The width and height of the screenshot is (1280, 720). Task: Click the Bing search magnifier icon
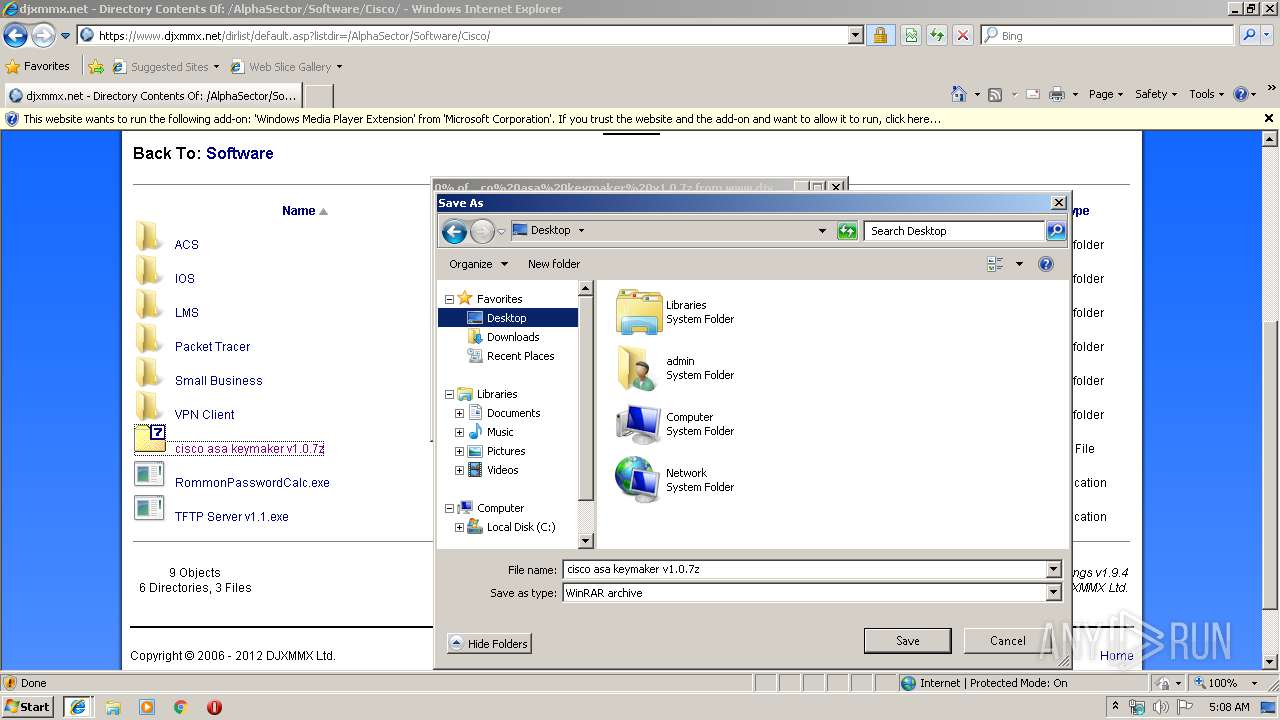[x=1249, y=35]
